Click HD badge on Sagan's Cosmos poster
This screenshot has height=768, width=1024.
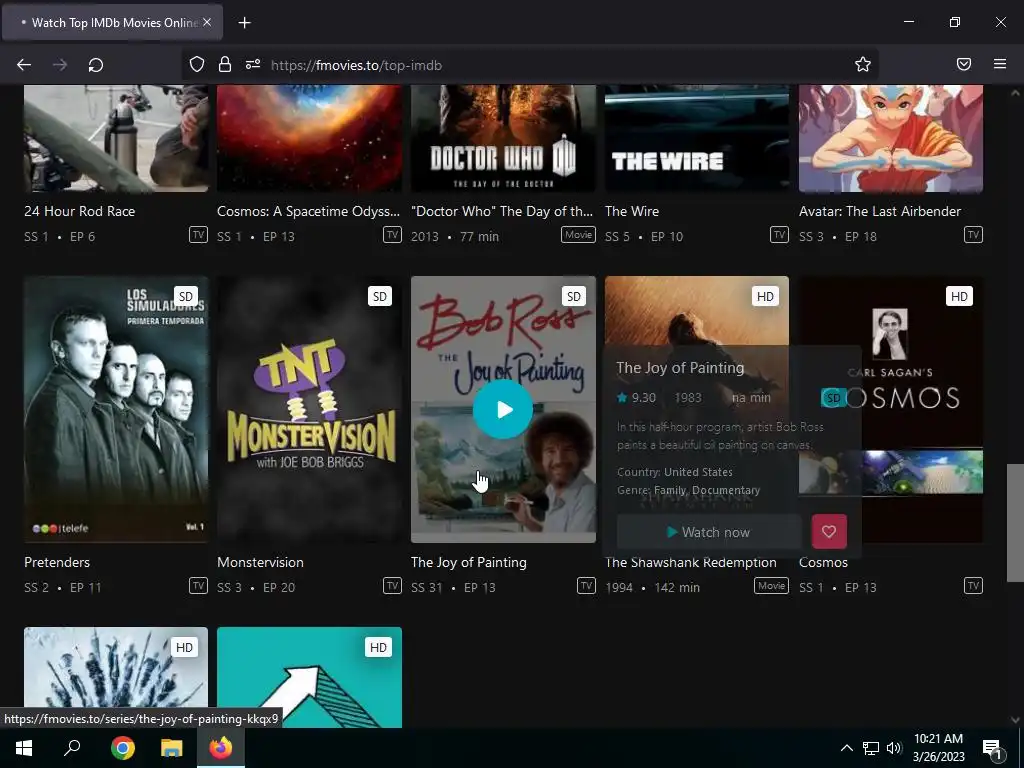coord(959,296)
